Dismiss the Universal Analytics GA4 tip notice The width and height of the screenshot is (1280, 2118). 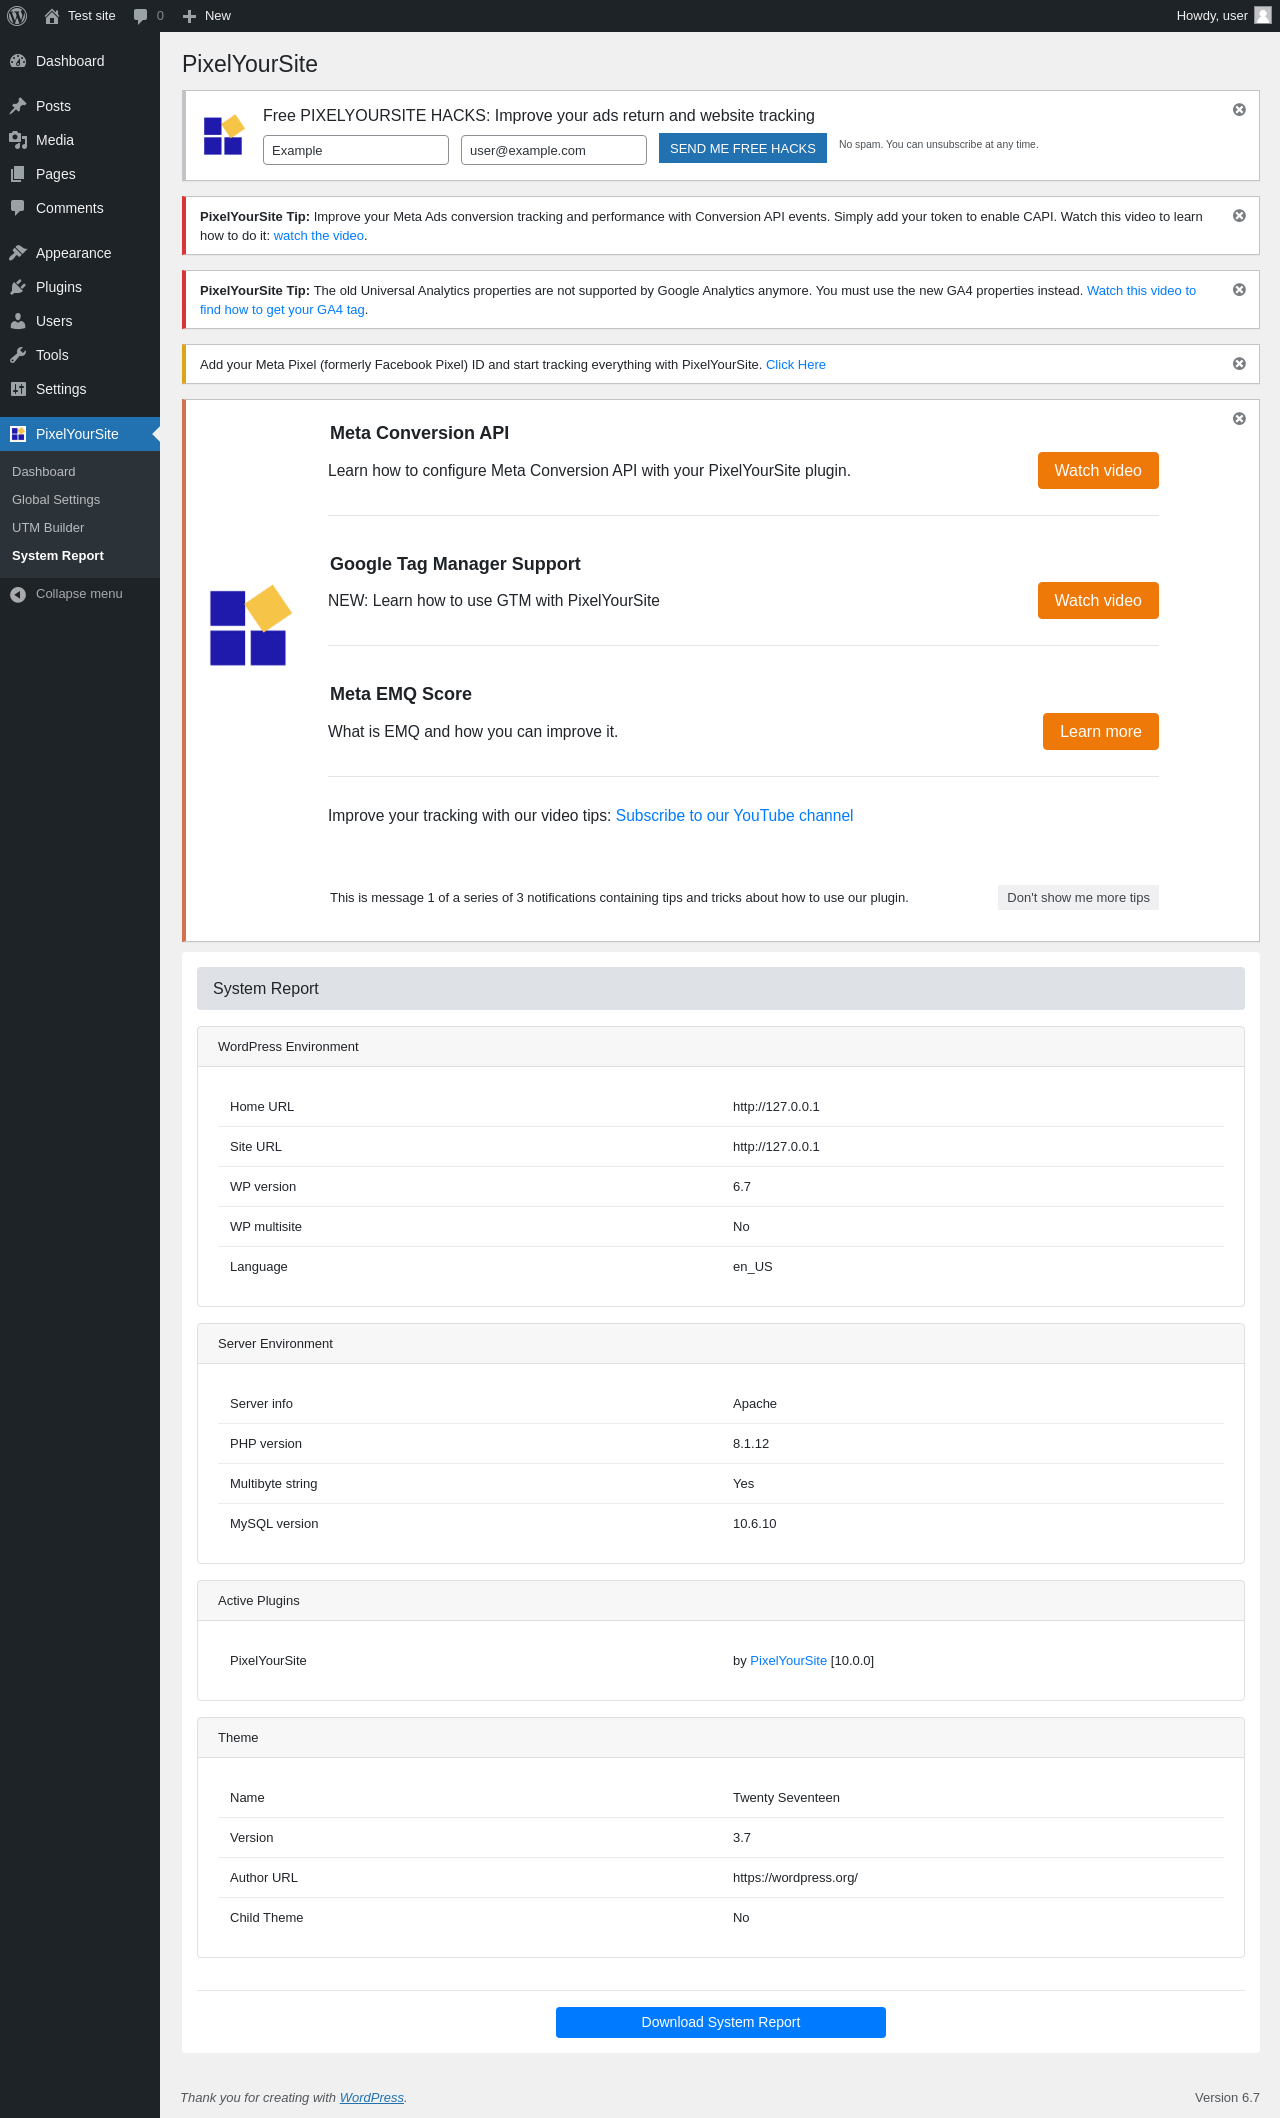pos(1239,290)
